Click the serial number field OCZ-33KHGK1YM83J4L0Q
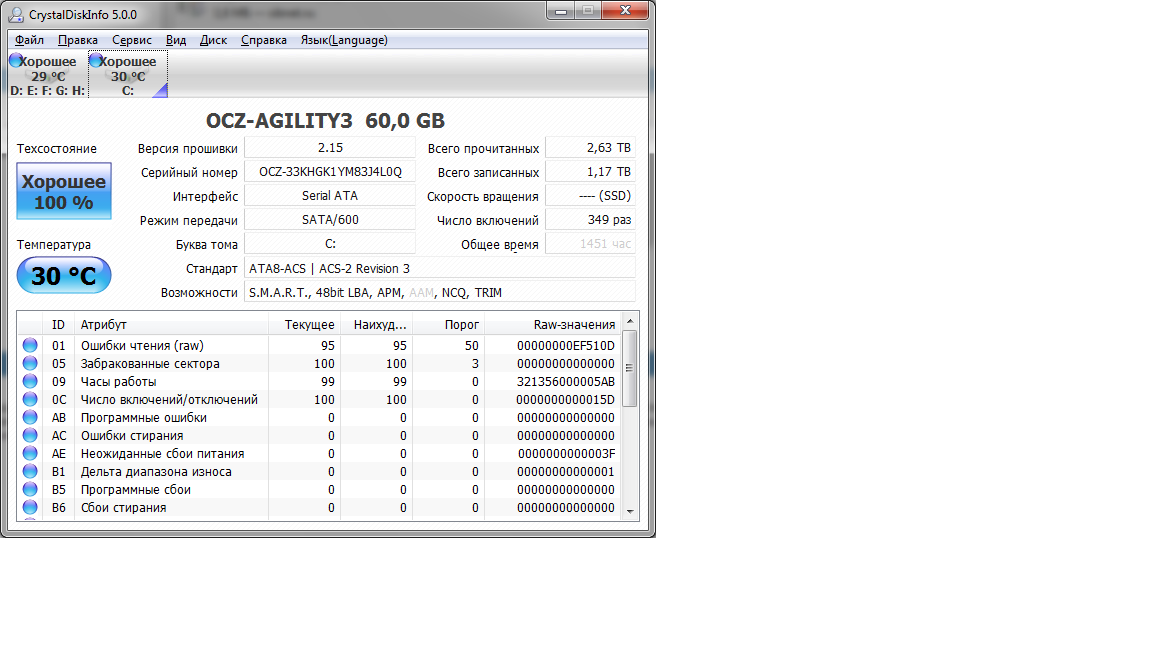 coord(330,172)
